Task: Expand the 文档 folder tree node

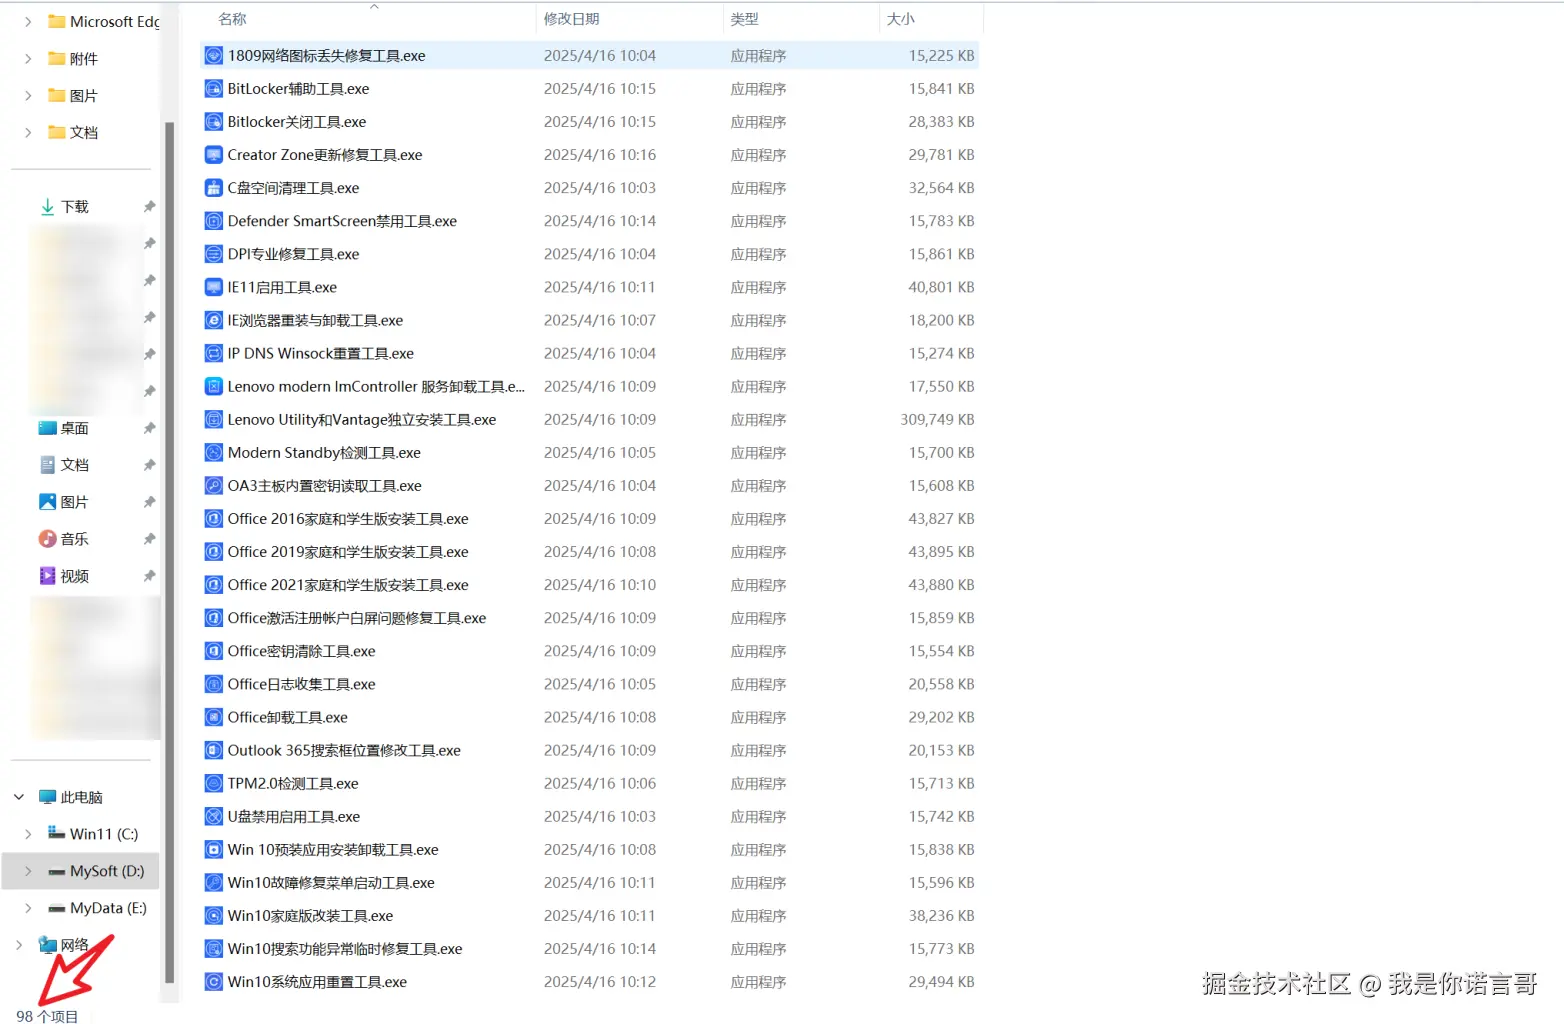Action: coord(28,133)
